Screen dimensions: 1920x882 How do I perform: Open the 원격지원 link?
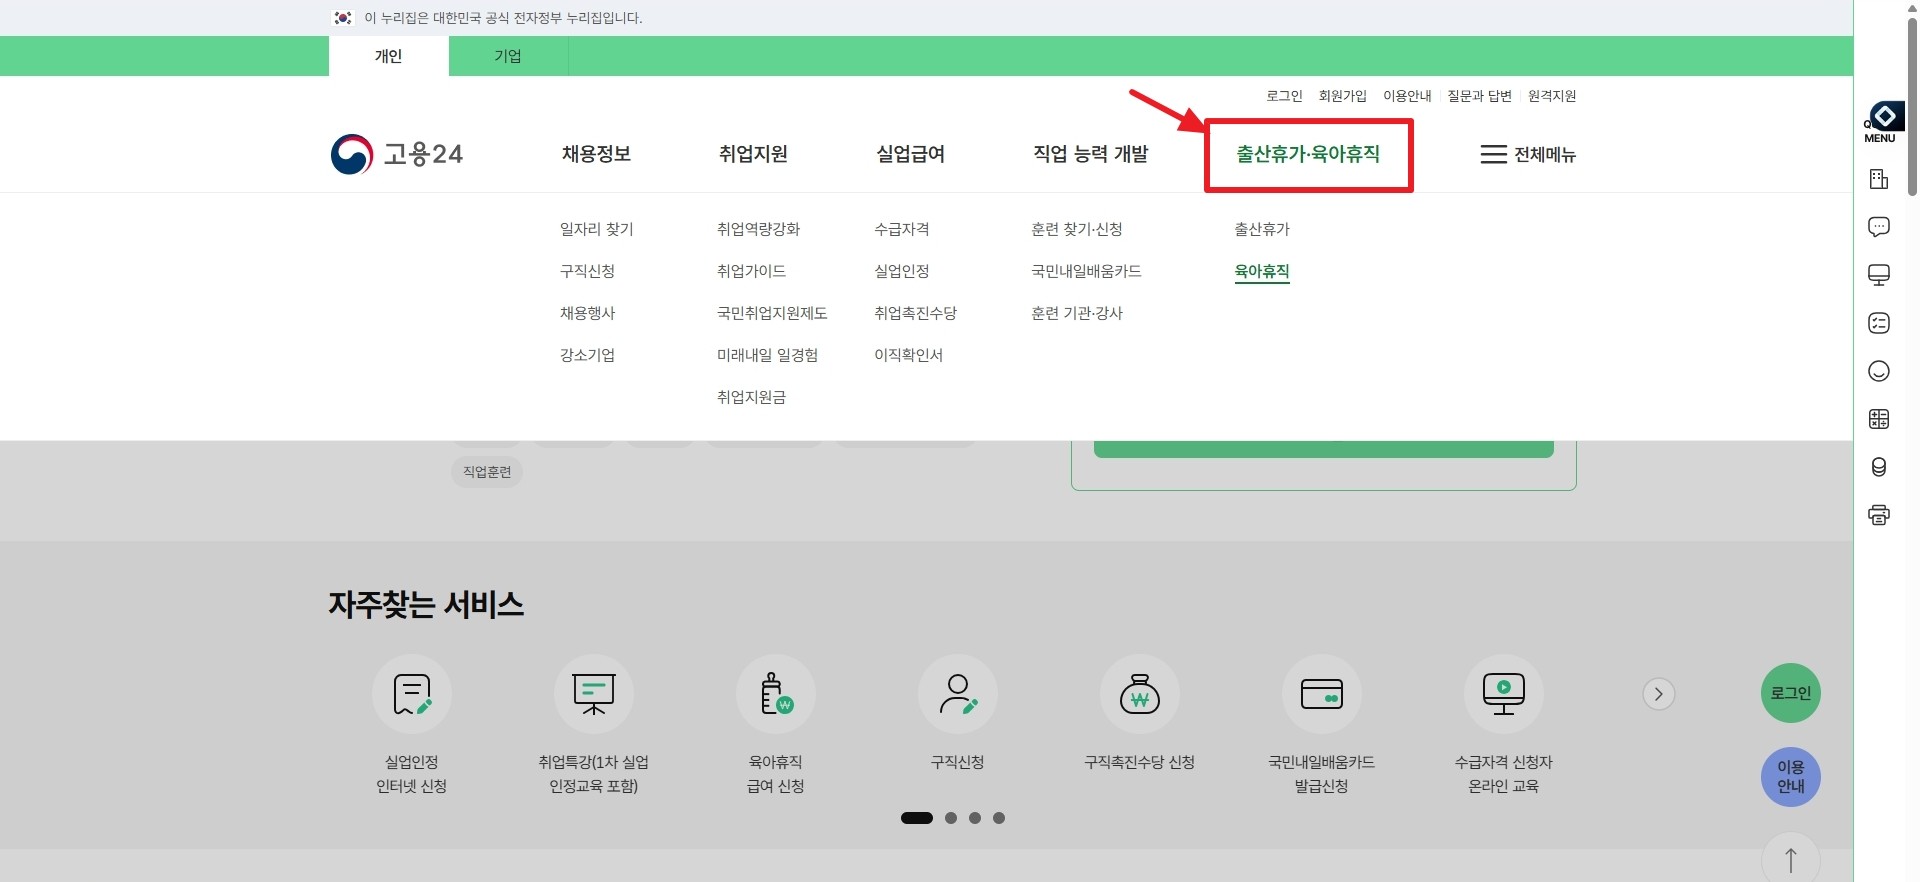coord(1552,96)
